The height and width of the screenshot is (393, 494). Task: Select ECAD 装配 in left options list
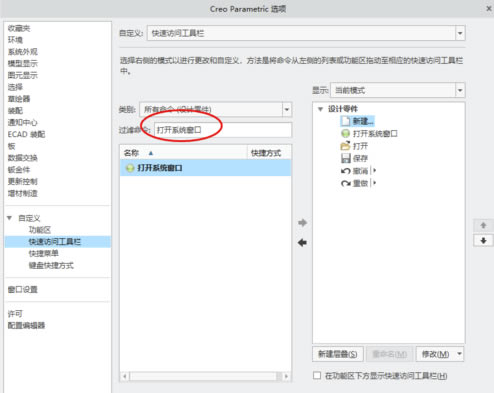(26, 134)
